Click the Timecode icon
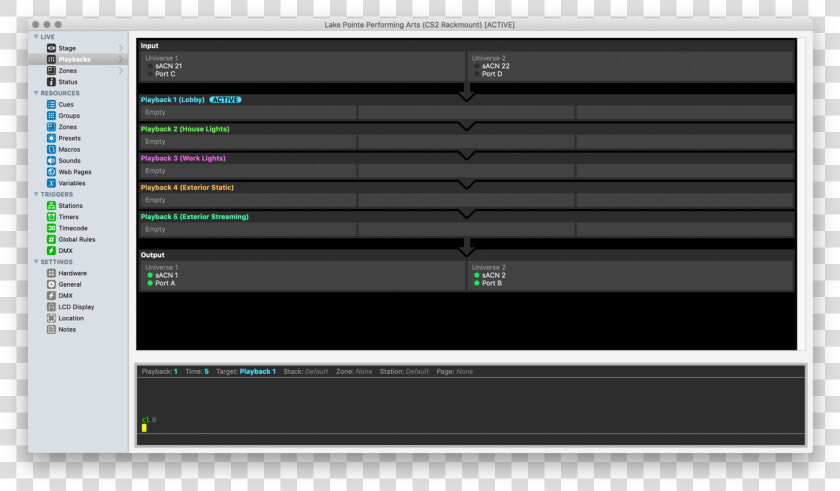The height and width of the screenshot is (491, 840). click(x=51, y=228)
